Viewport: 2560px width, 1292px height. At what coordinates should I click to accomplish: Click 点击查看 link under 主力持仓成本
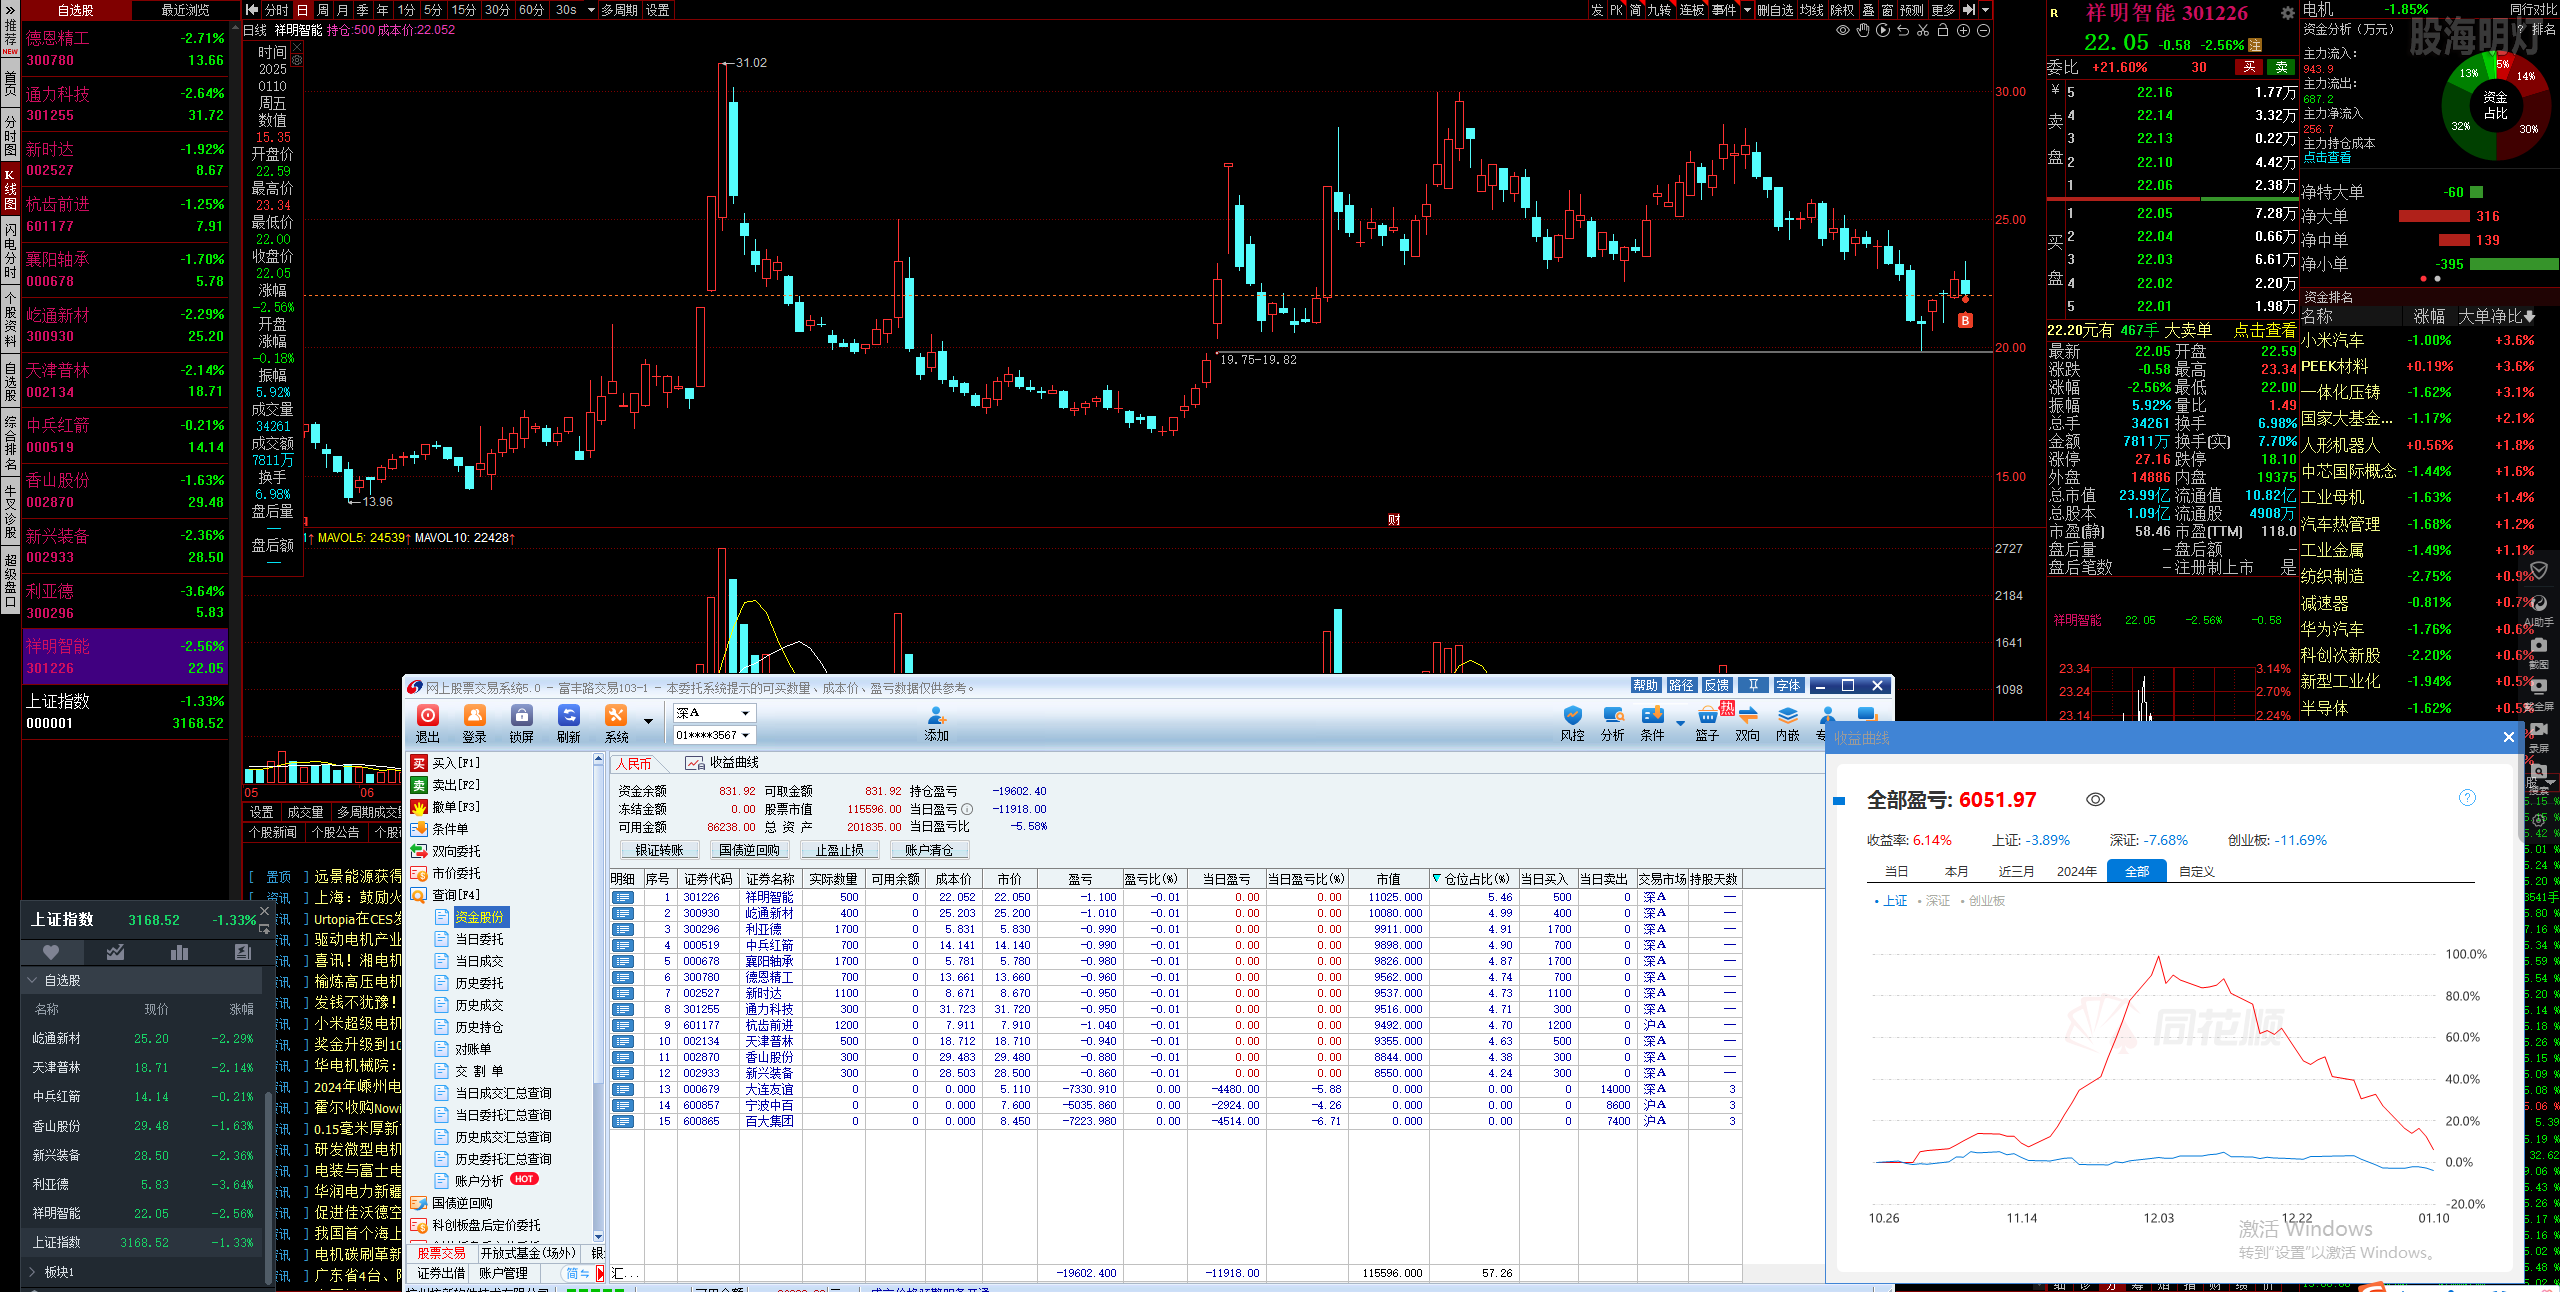2327,158
